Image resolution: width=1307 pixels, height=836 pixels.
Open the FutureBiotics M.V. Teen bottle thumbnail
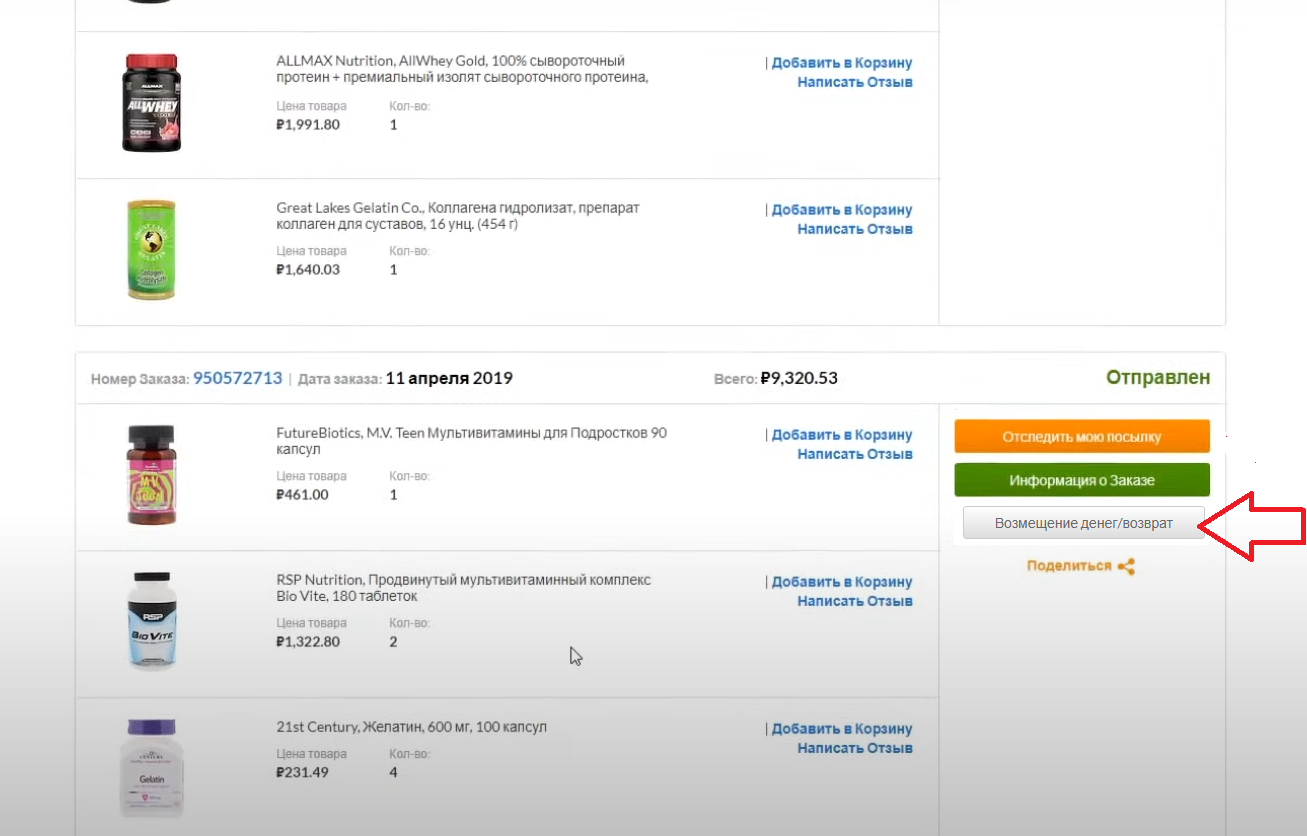(152, 475)
